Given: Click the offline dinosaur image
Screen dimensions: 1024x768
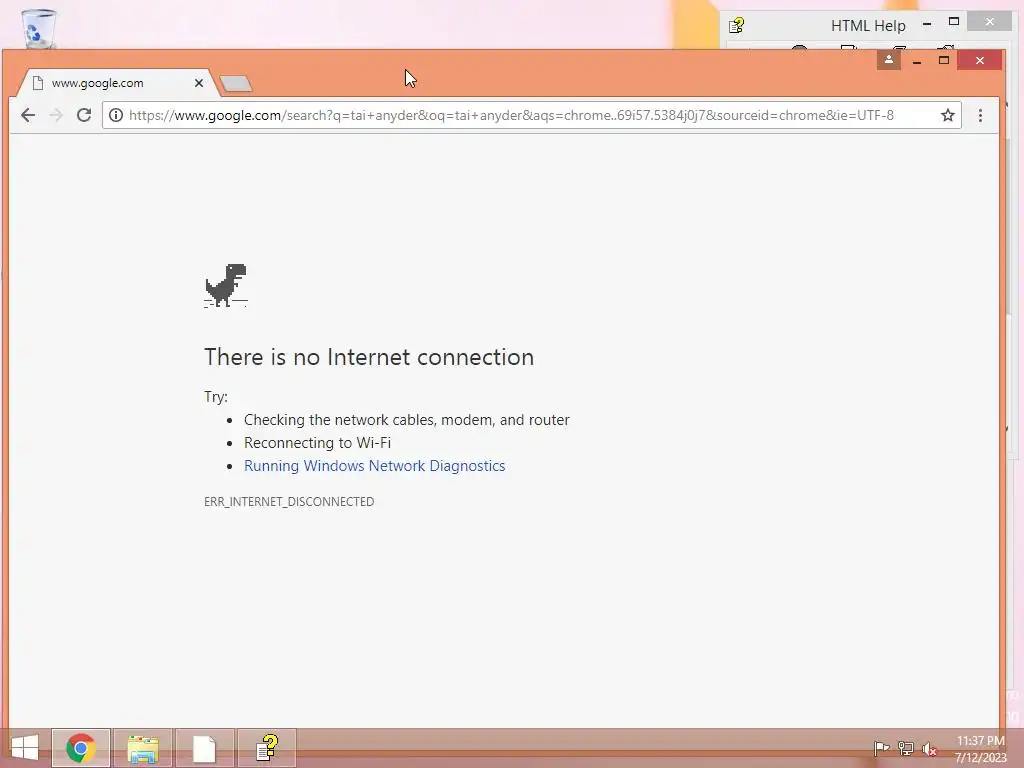Looking at the screenshot, I should pos(226,285).
